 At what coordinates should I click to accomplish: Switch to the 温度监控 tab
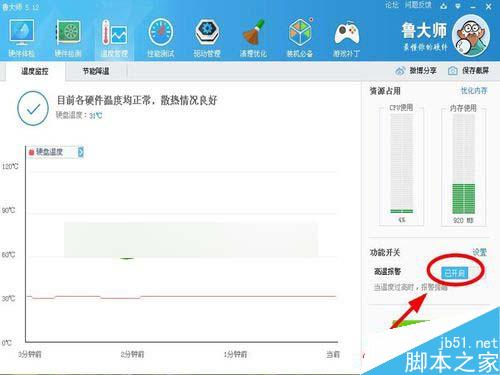coord(35,71)
